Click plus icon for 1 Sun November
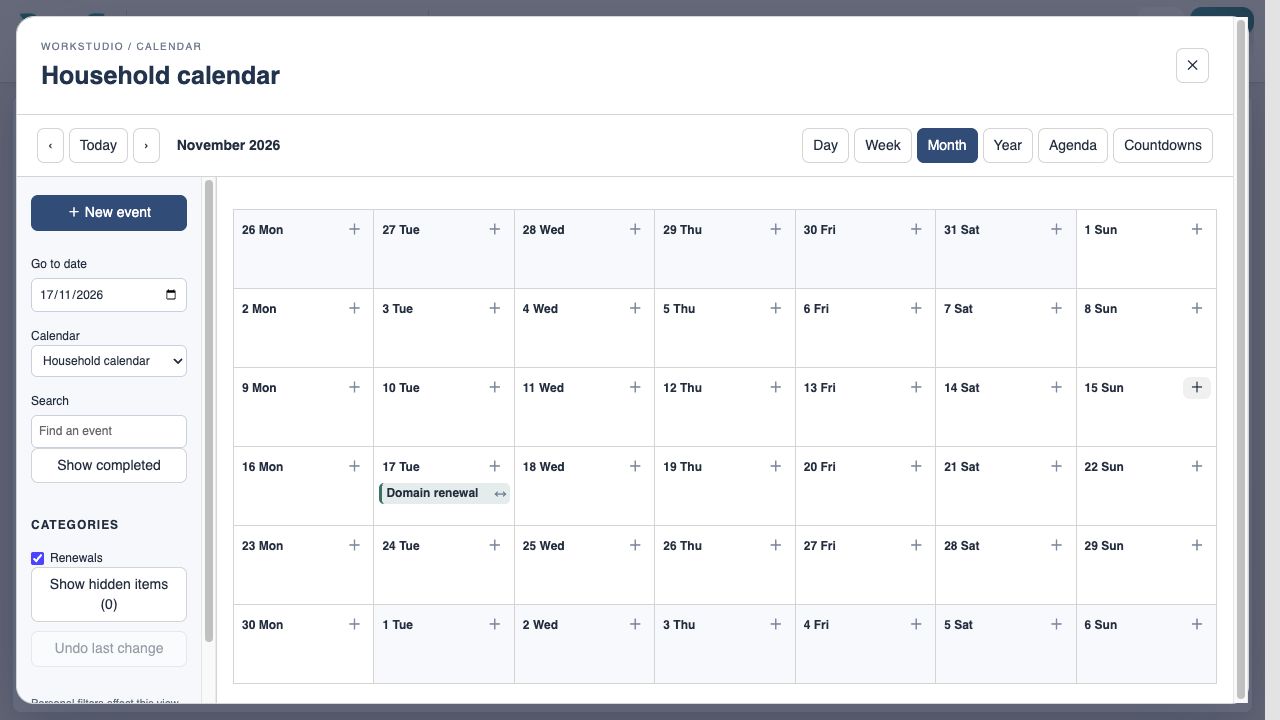The height and width of the screenshot is (720, 1280). pos(1197,230)
